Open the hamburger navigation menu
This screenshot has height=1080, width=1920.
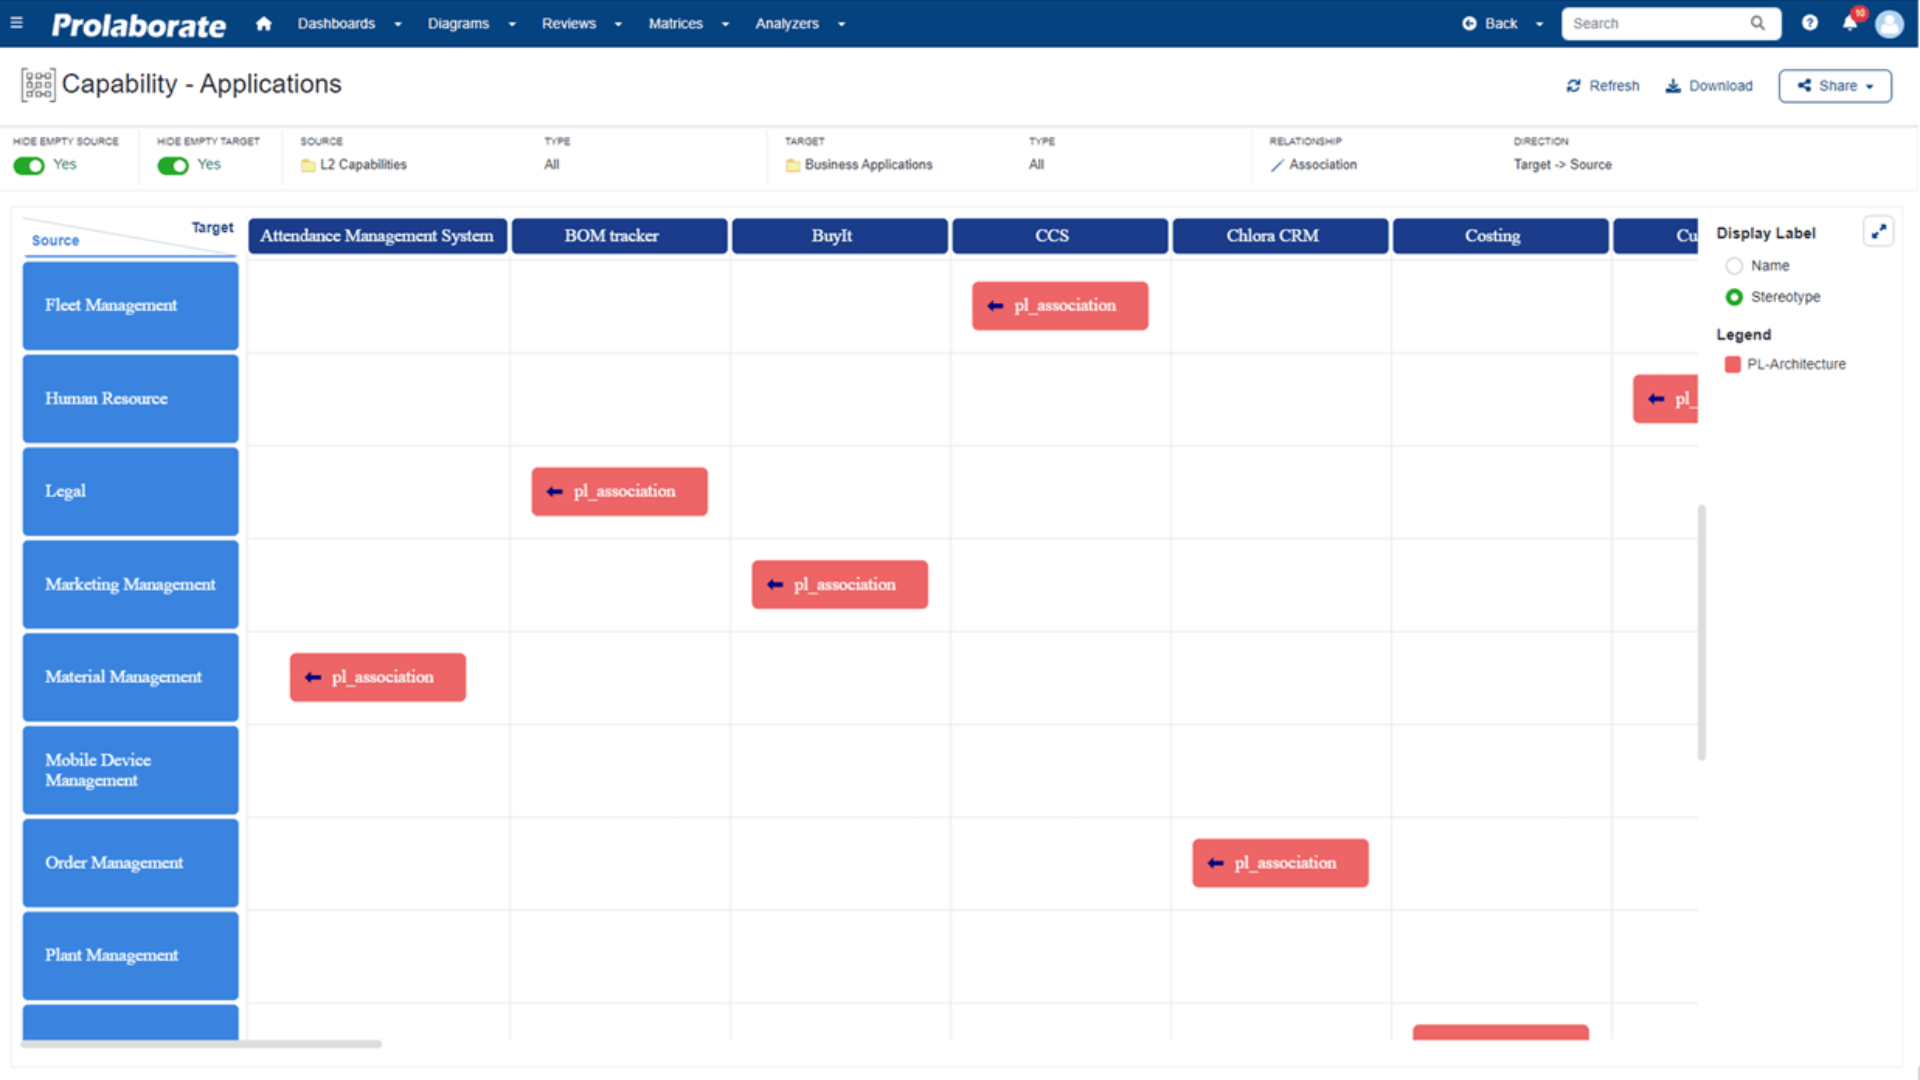coord(16,23)
